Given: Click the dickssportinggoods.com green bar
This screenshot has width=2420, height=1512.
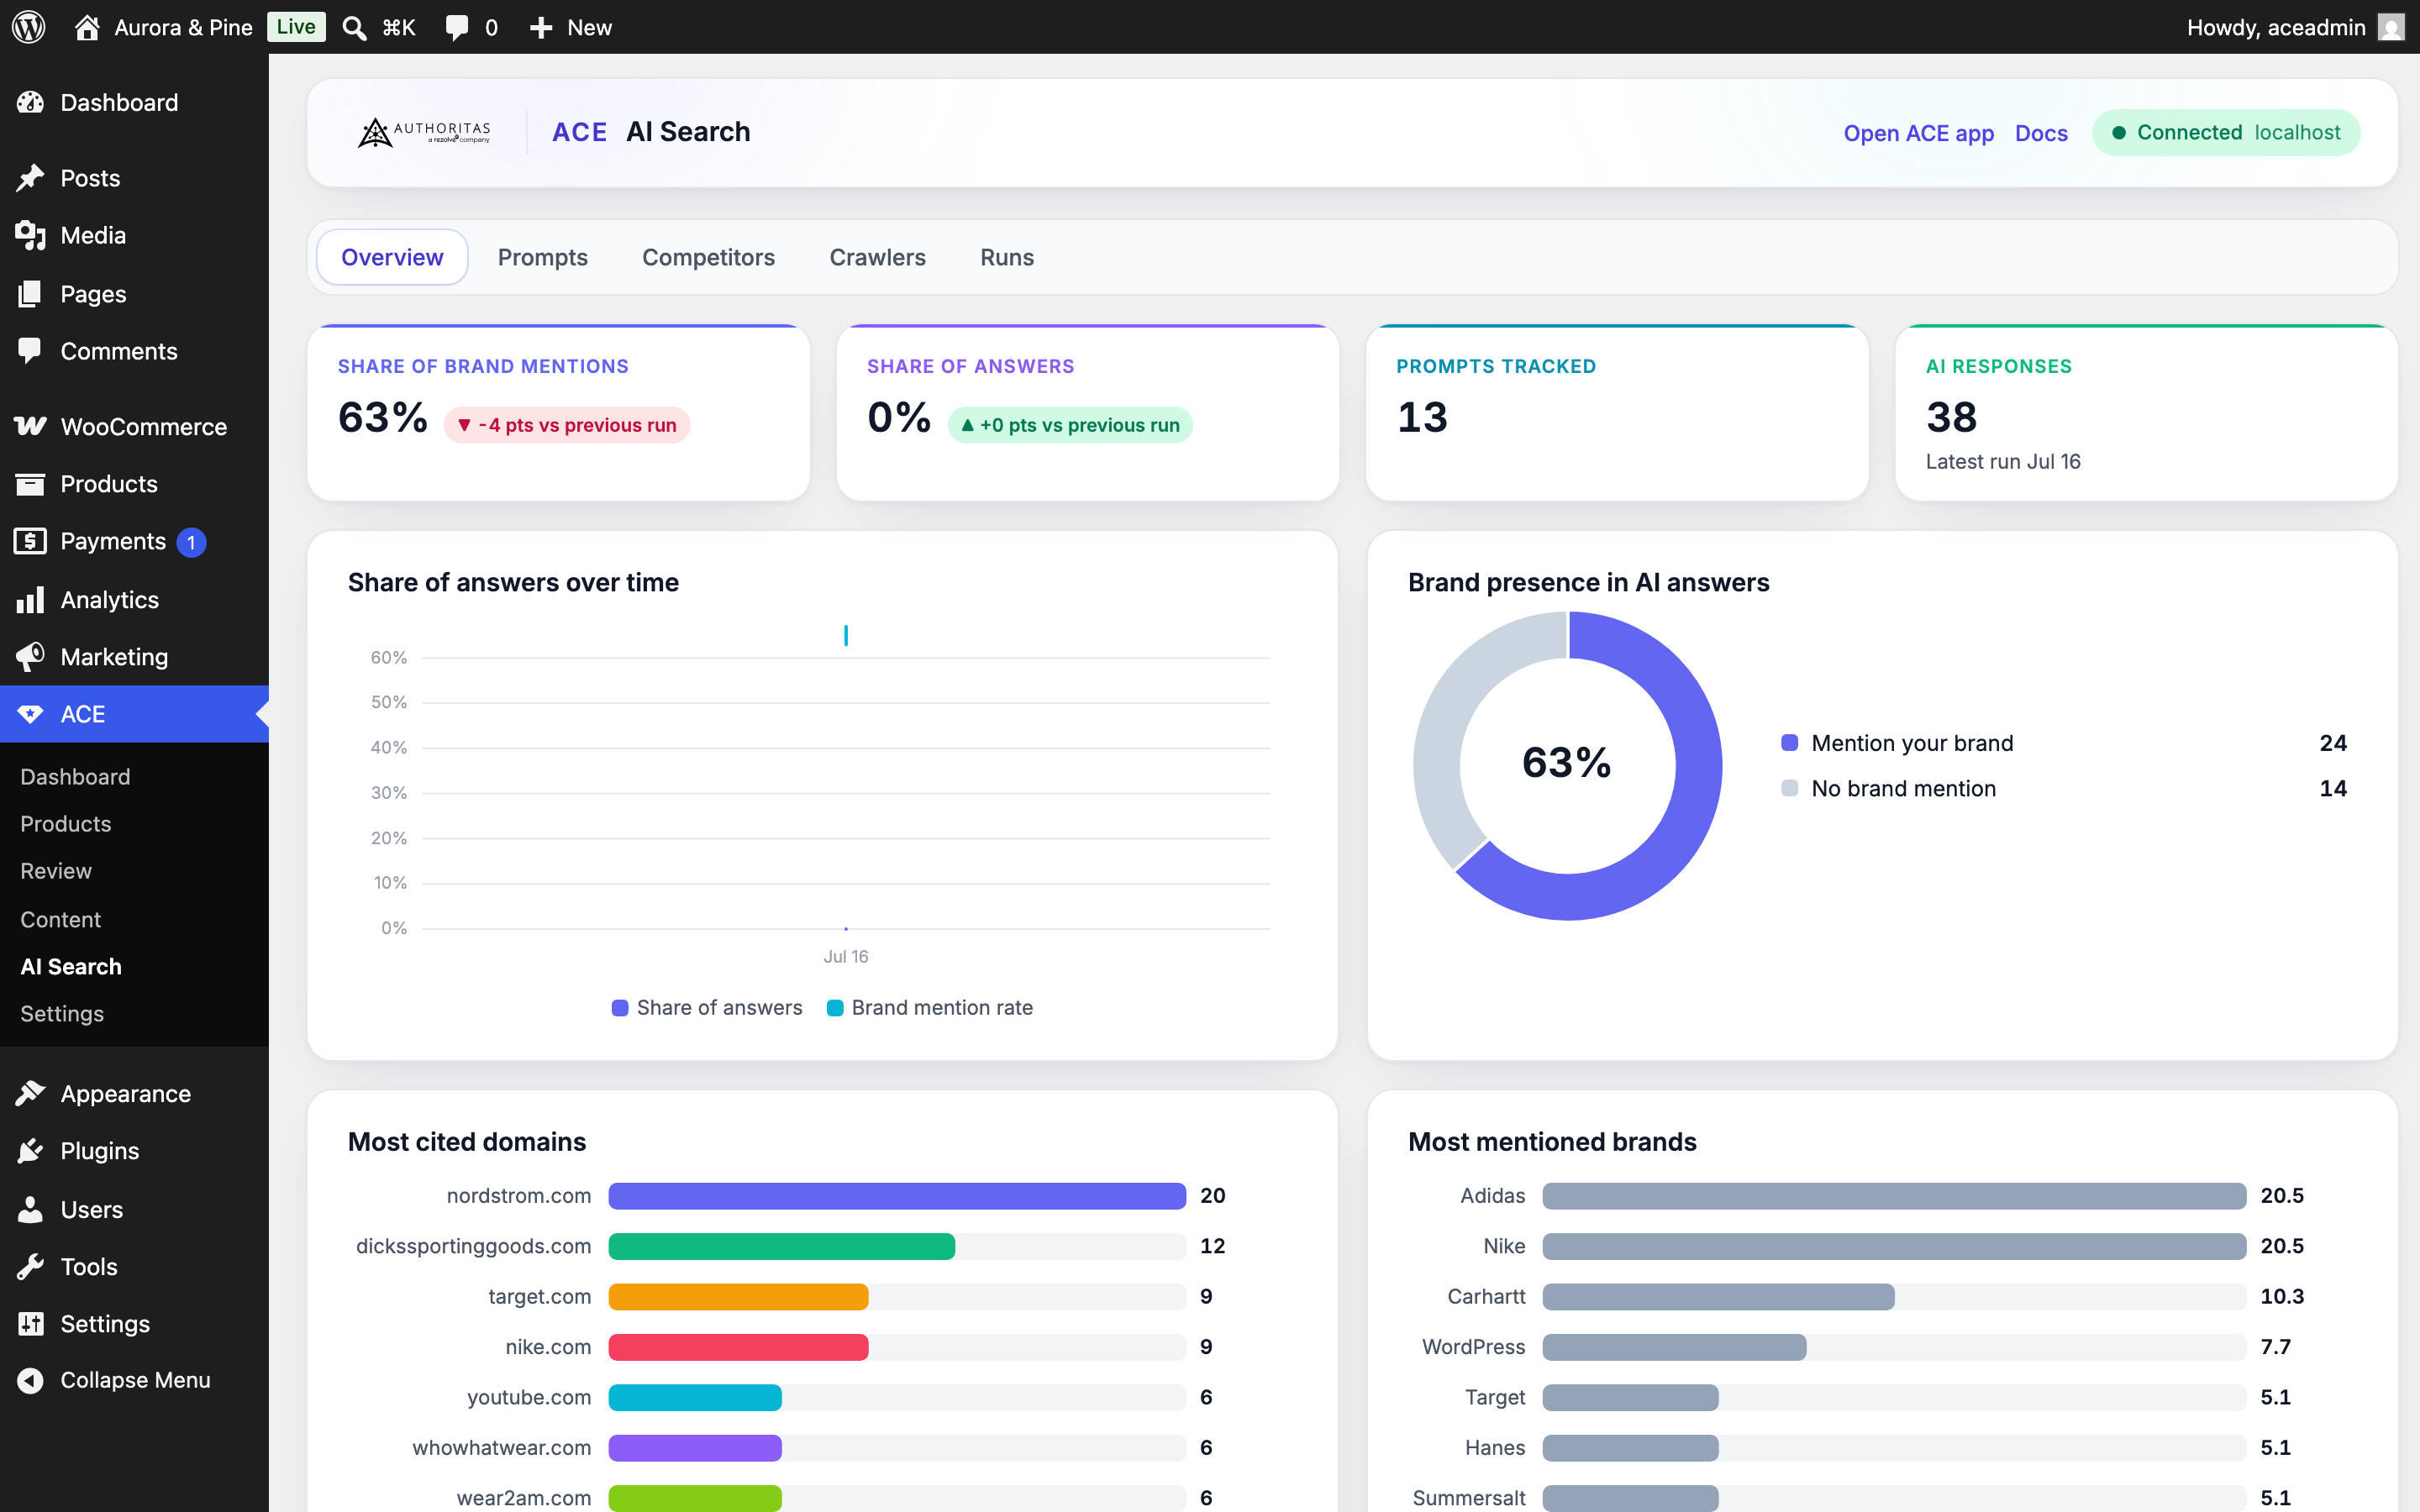Looking at the screenshot, I should point(782,1246).
